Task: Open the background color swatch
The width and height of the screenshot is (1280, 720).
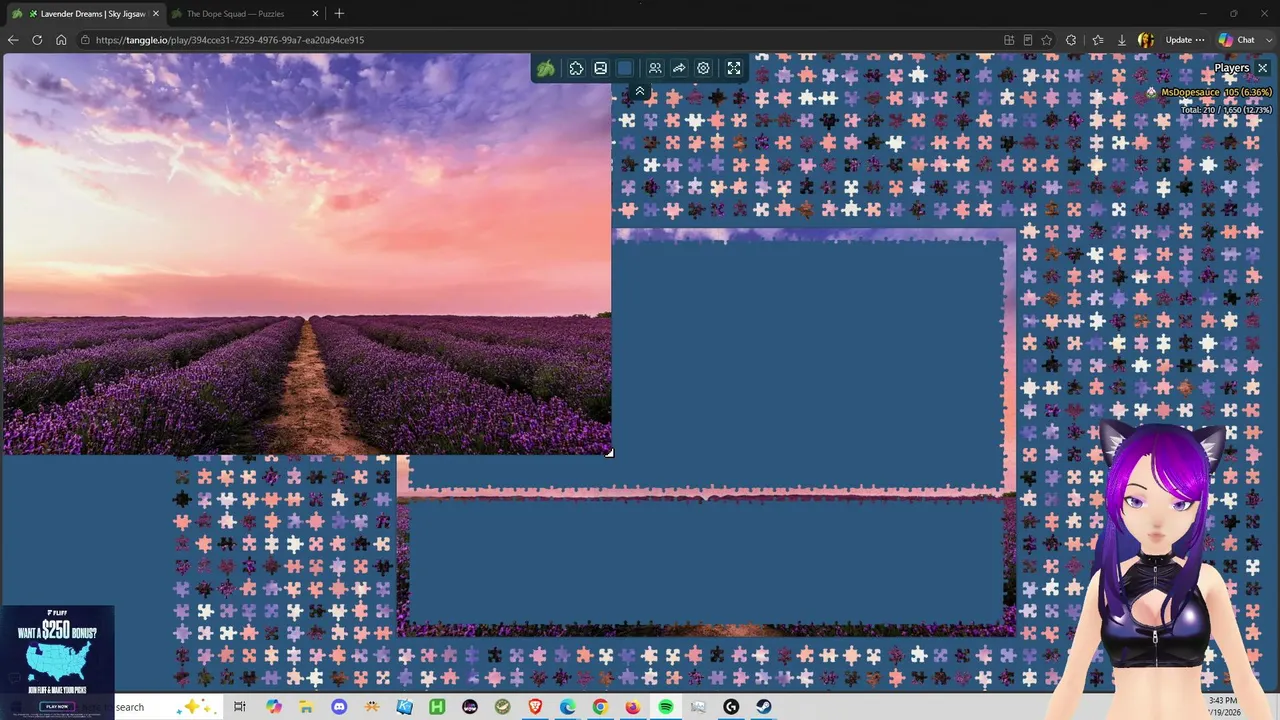Action: point(625,68)
